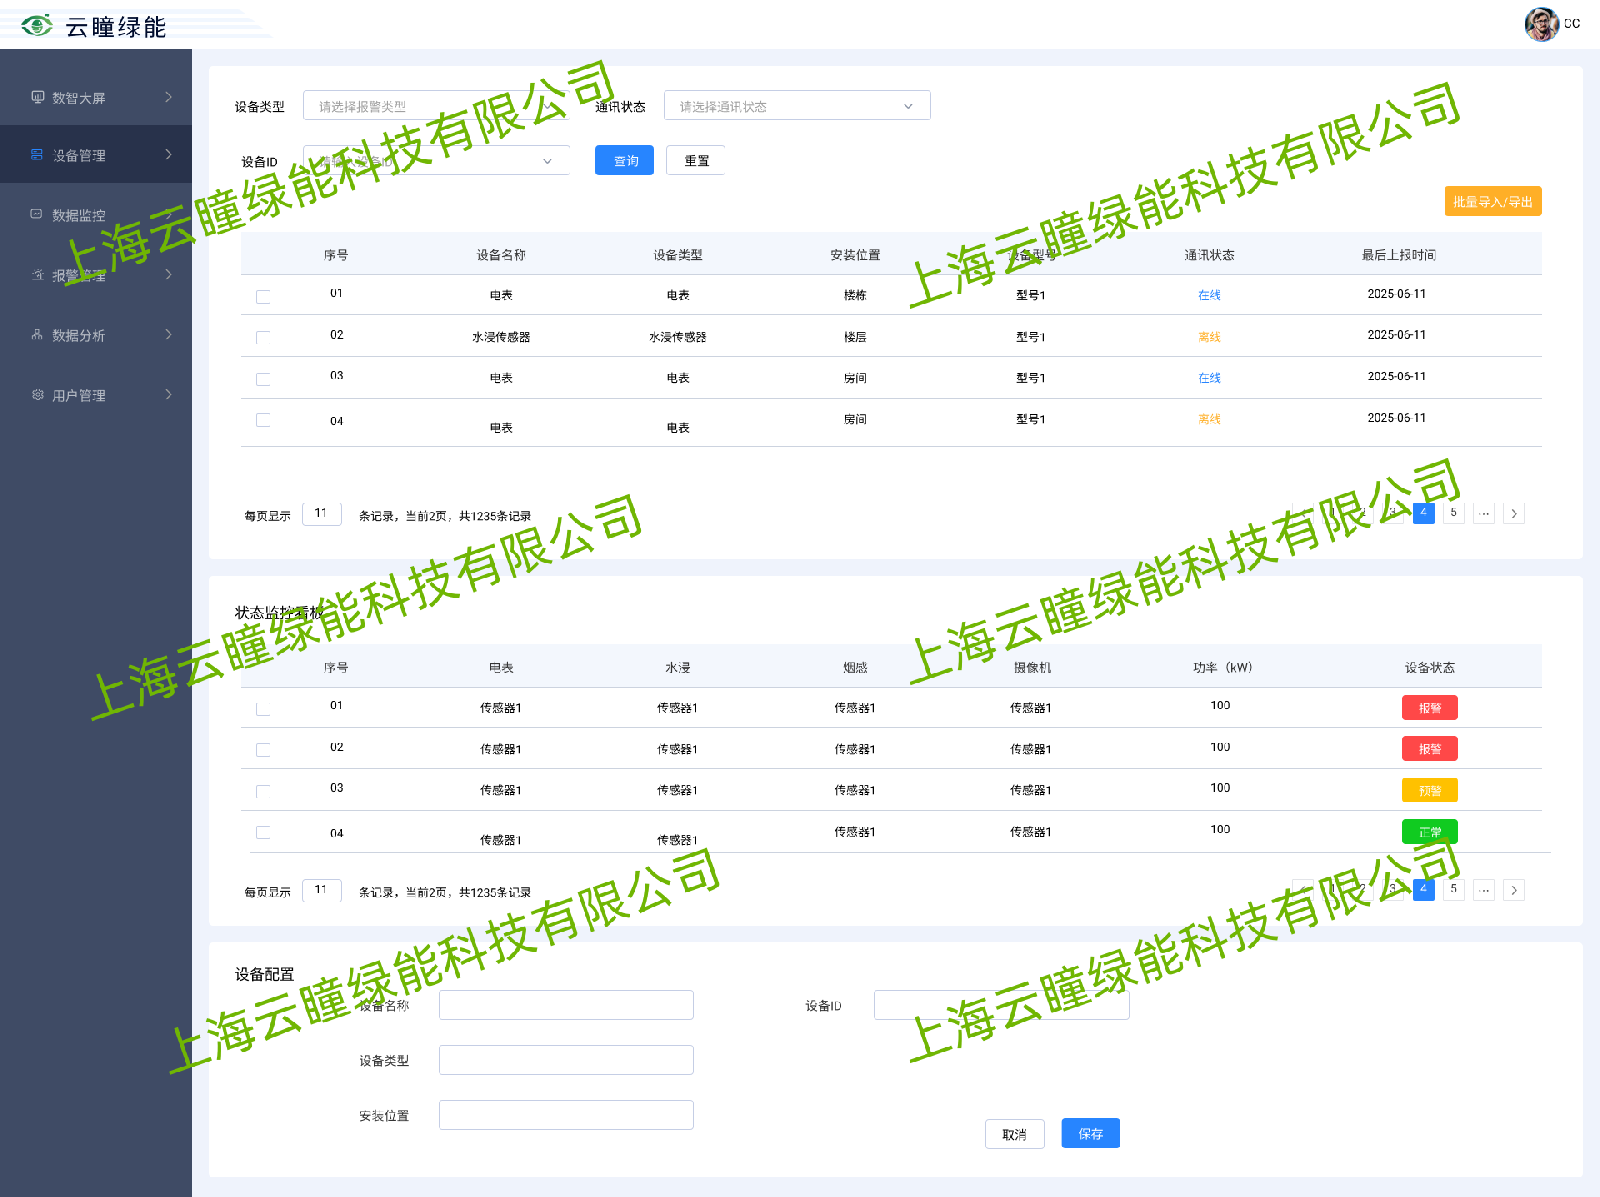Open the 通讯状态 dropdown
Screen dimensions: 1600x1197
tap(796, 106)
